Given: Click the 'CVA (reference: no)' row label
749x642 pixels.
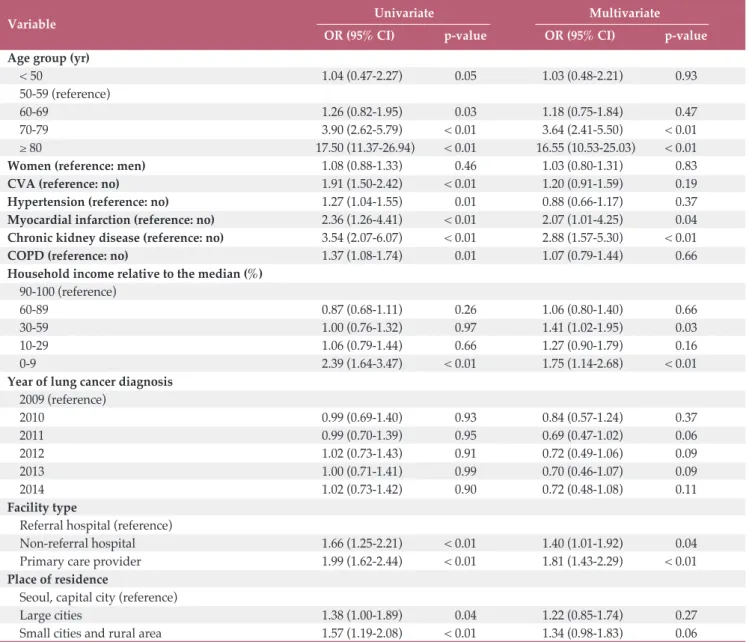Looking at the screenshot, I should point(64,184).
